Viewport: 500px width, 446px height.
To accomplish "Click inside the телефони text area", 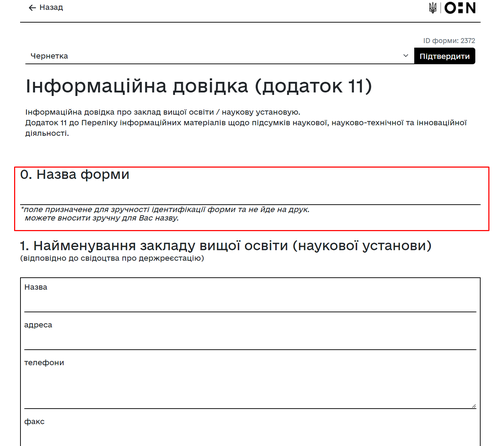I will pos(250,388).
